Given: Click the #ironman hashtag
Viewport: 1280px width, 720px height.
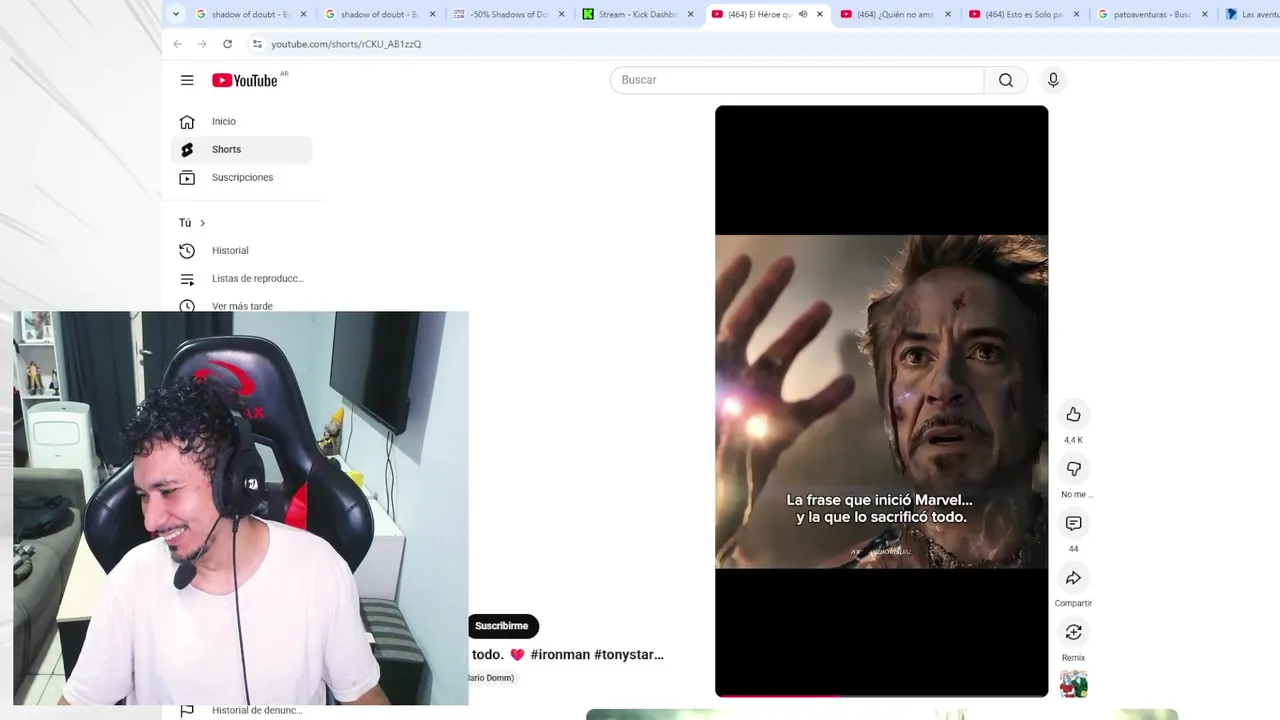Looking at the screenshot, I should click(560, 654).
